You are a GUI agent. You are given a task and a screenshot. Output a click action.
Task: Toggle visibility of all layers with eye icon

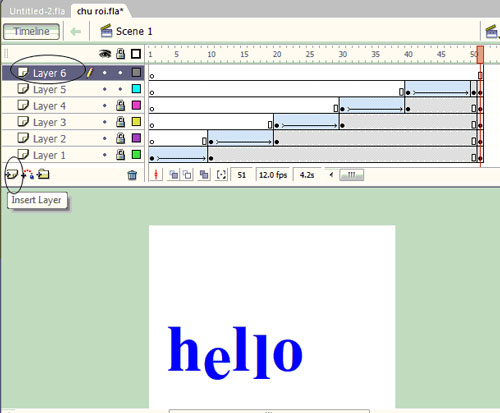pos(105,54)
